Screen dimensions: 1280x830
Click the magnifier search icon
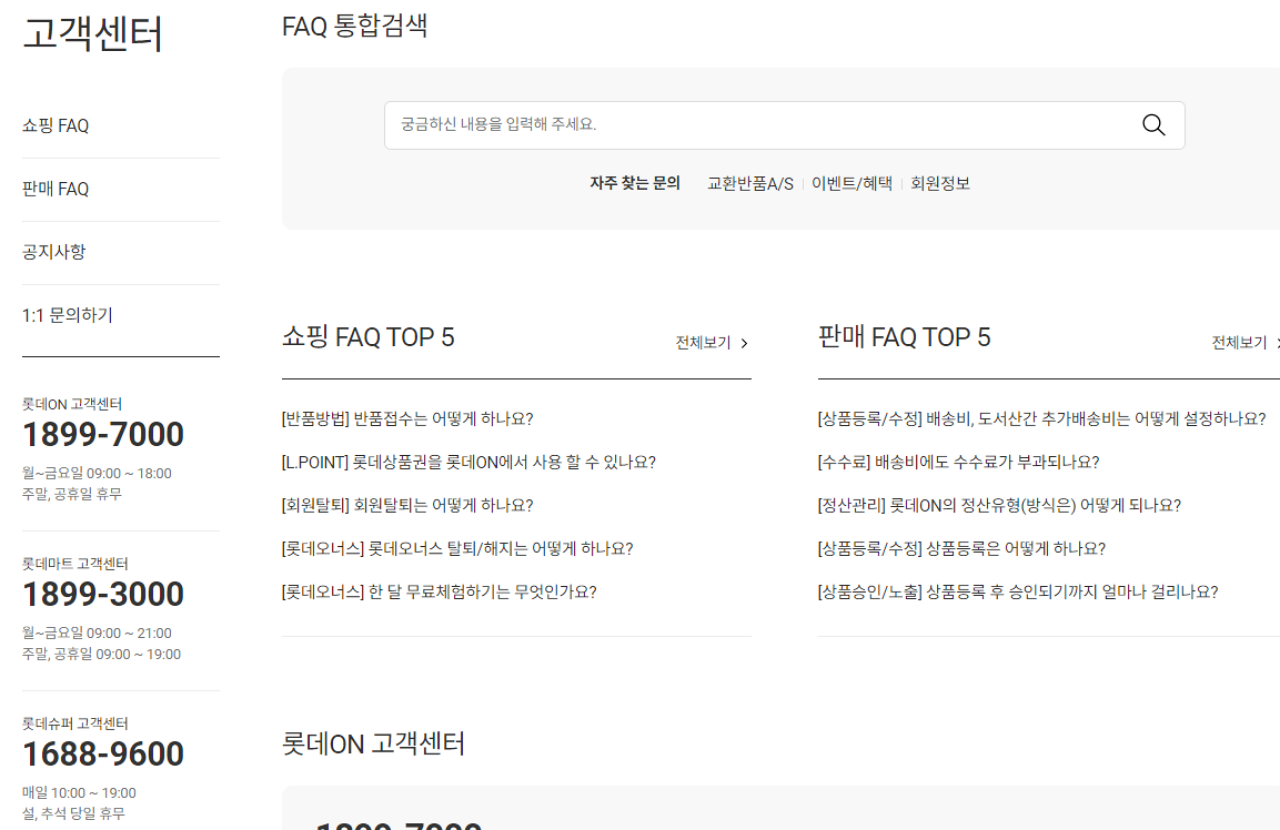[x=1153, y=125]
